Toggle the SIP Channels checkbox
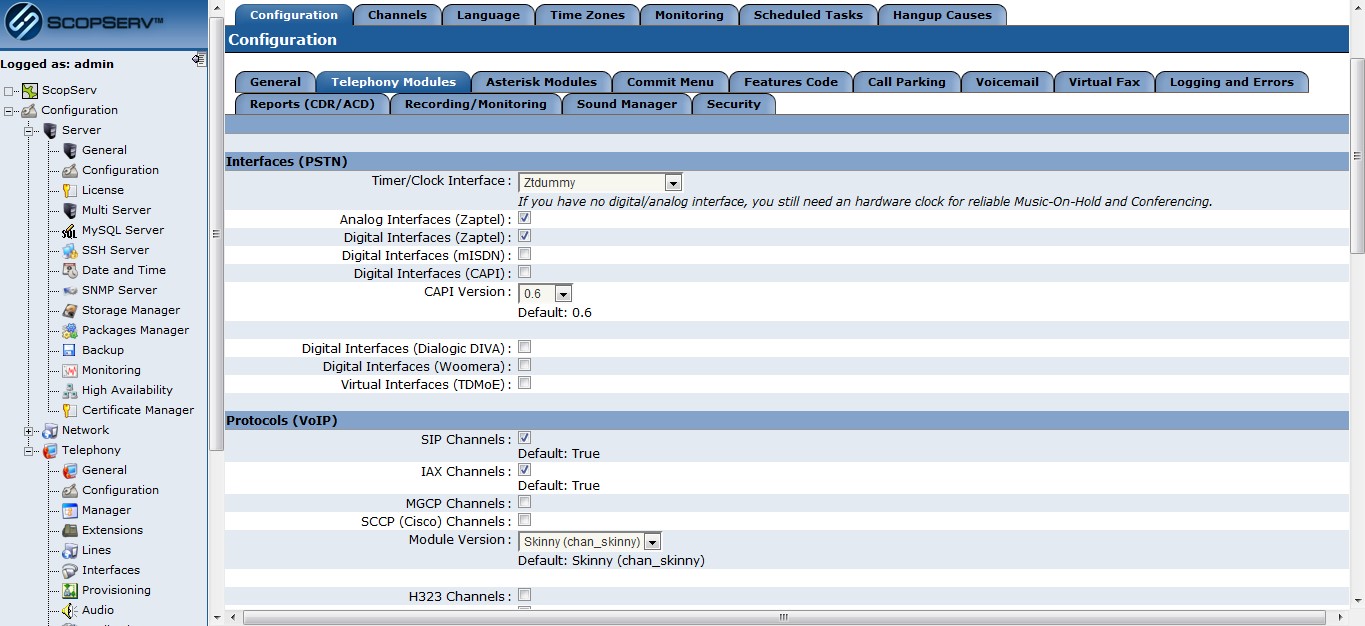 524,438
